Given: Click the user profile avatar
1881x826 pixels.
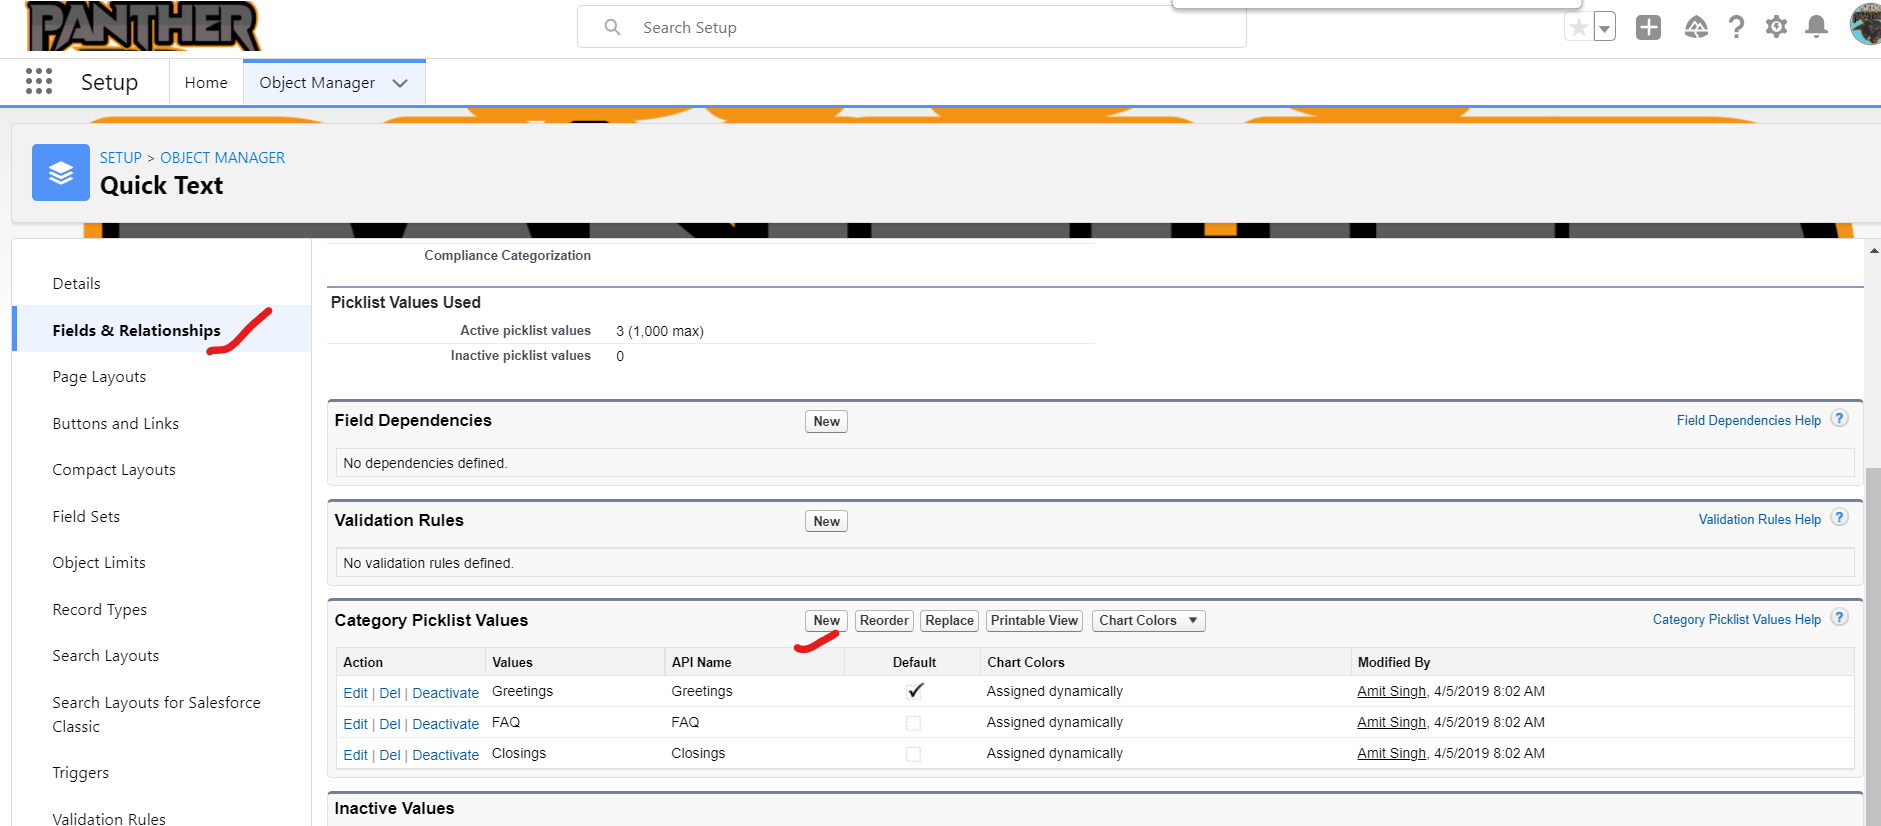Looking at the screenshot, I should [x=1865, y=26].
